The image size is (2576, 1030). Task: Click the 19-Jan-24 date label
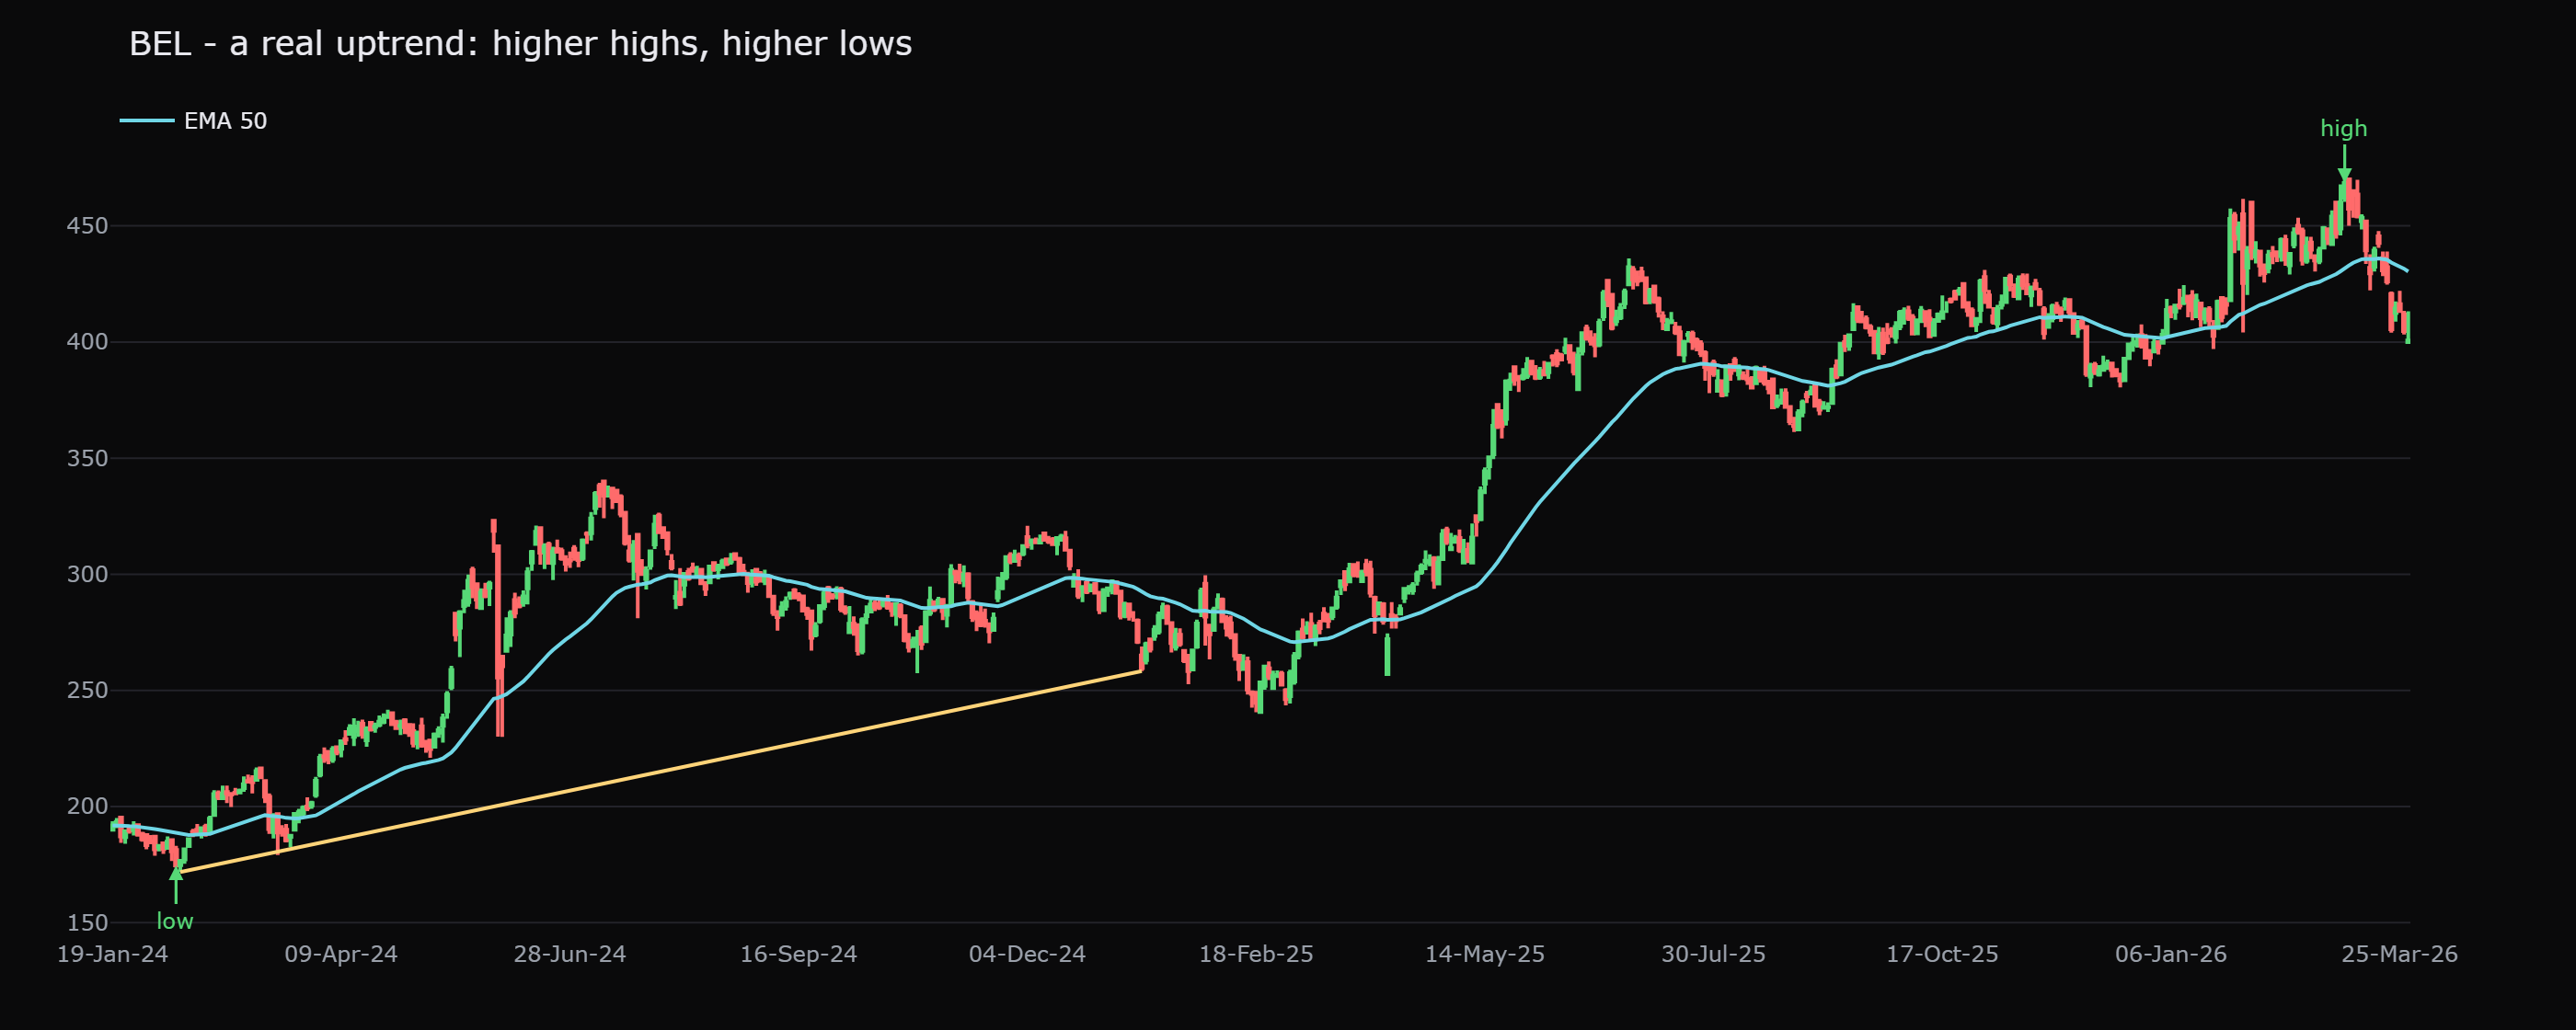(112, 954)
